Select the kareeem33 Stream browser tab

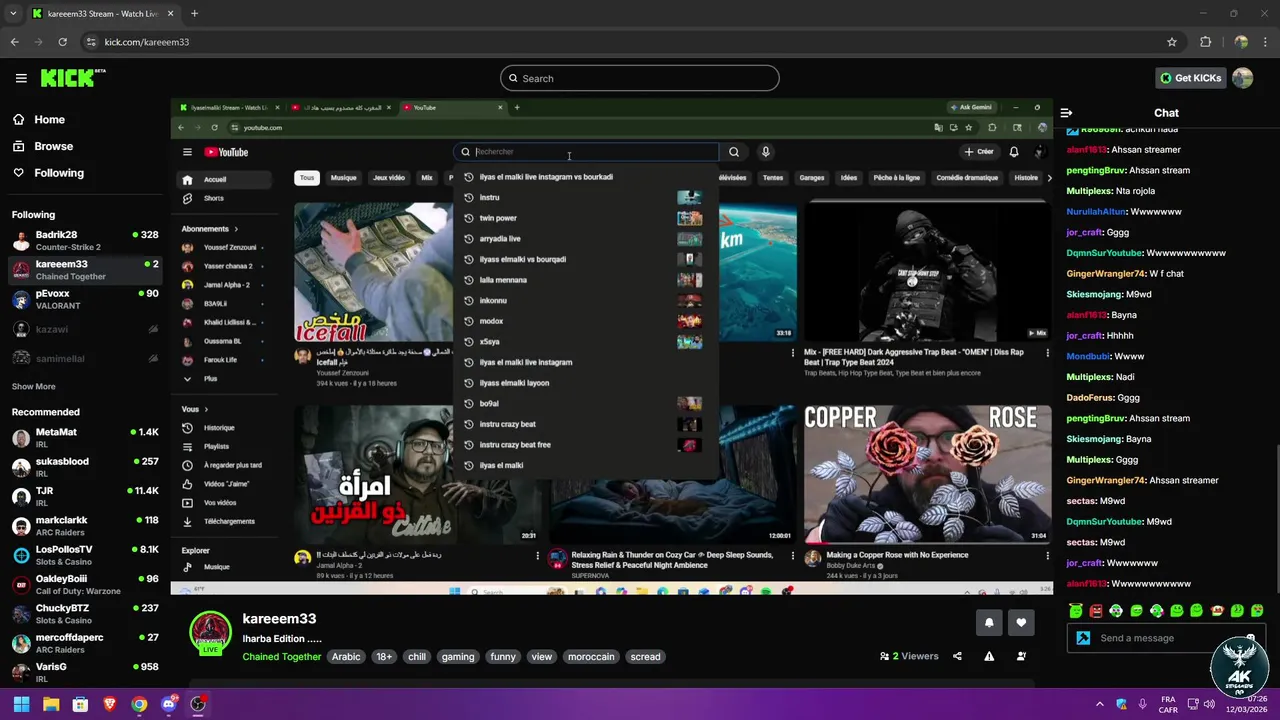click(x=102, y=14)
